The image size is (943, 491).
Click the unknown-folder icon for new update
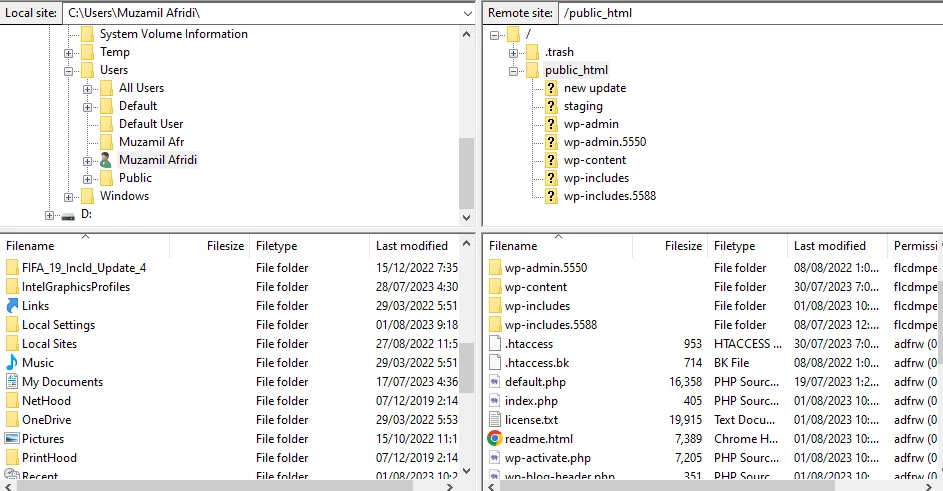coord(551,88)
